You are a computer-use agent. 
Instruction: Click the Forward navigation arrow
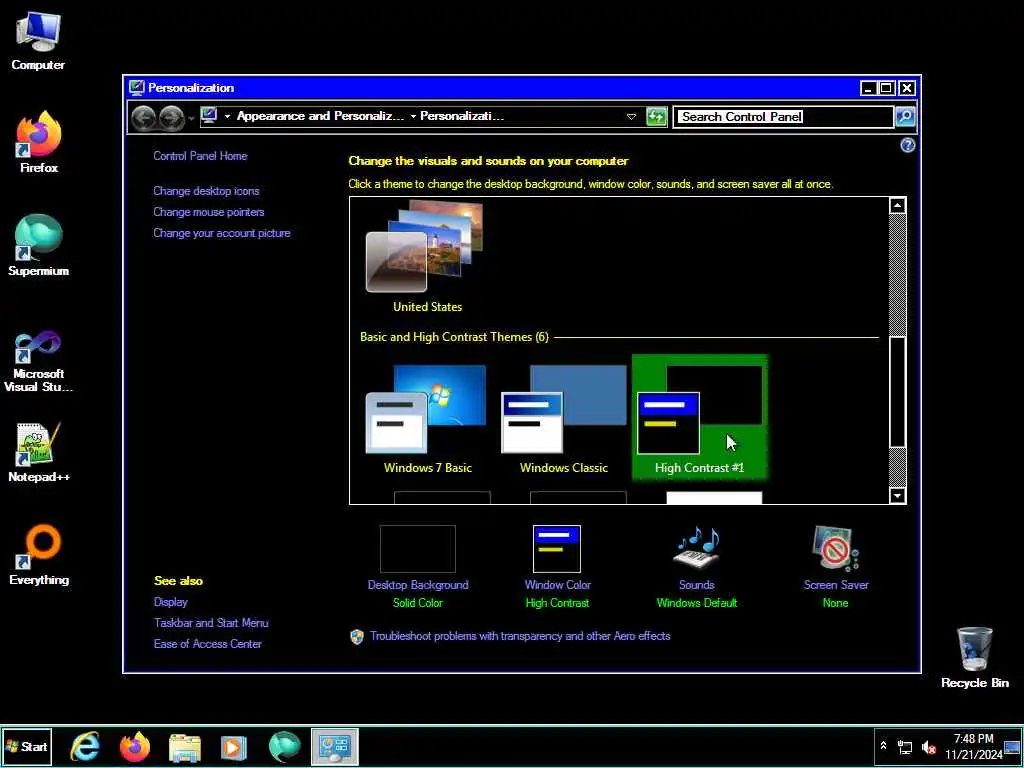pyautogui.click(x=172, y=118)
